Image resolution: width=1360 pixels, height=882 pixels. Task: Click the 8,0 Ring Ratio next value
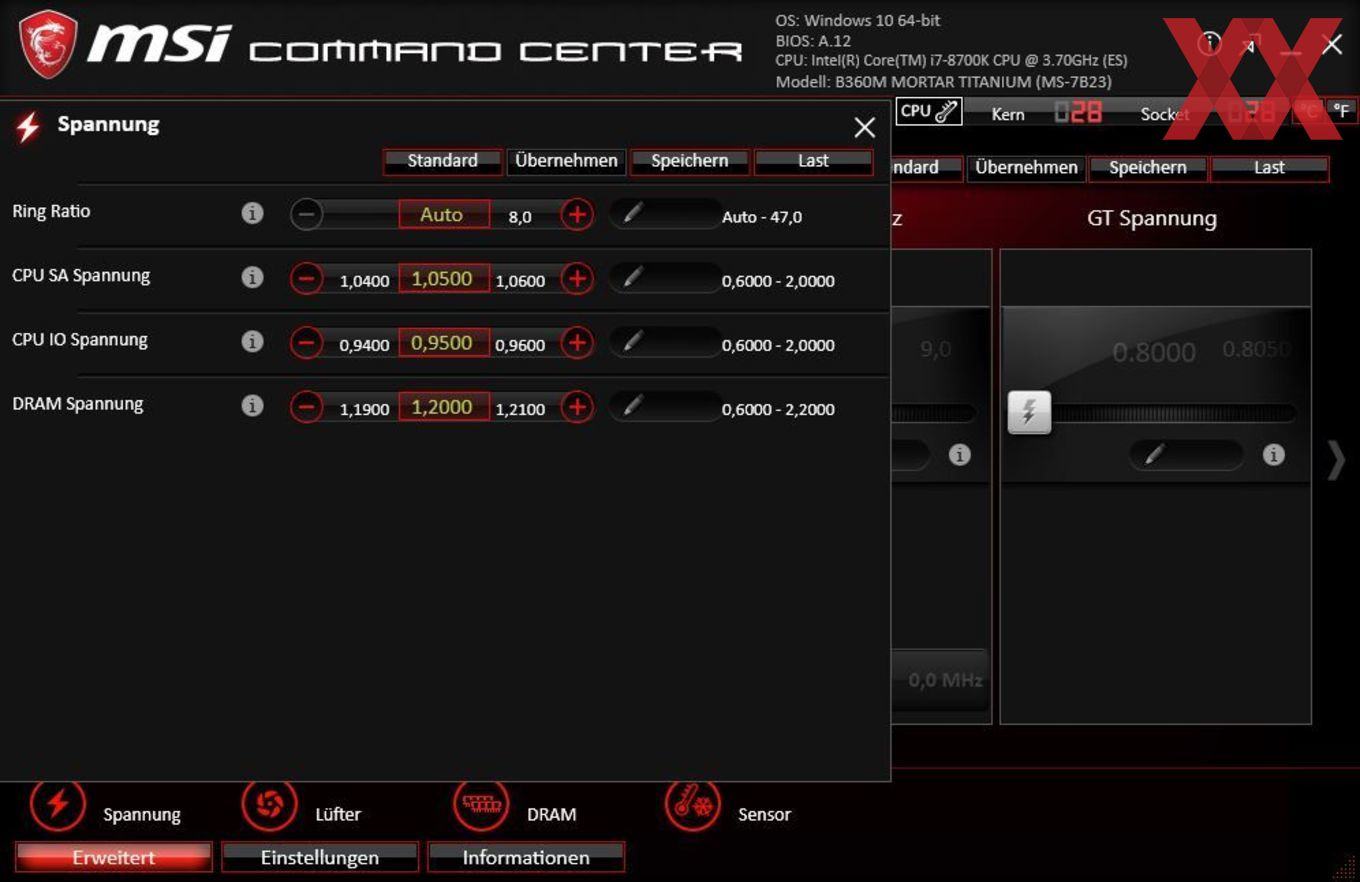(520, 216)
